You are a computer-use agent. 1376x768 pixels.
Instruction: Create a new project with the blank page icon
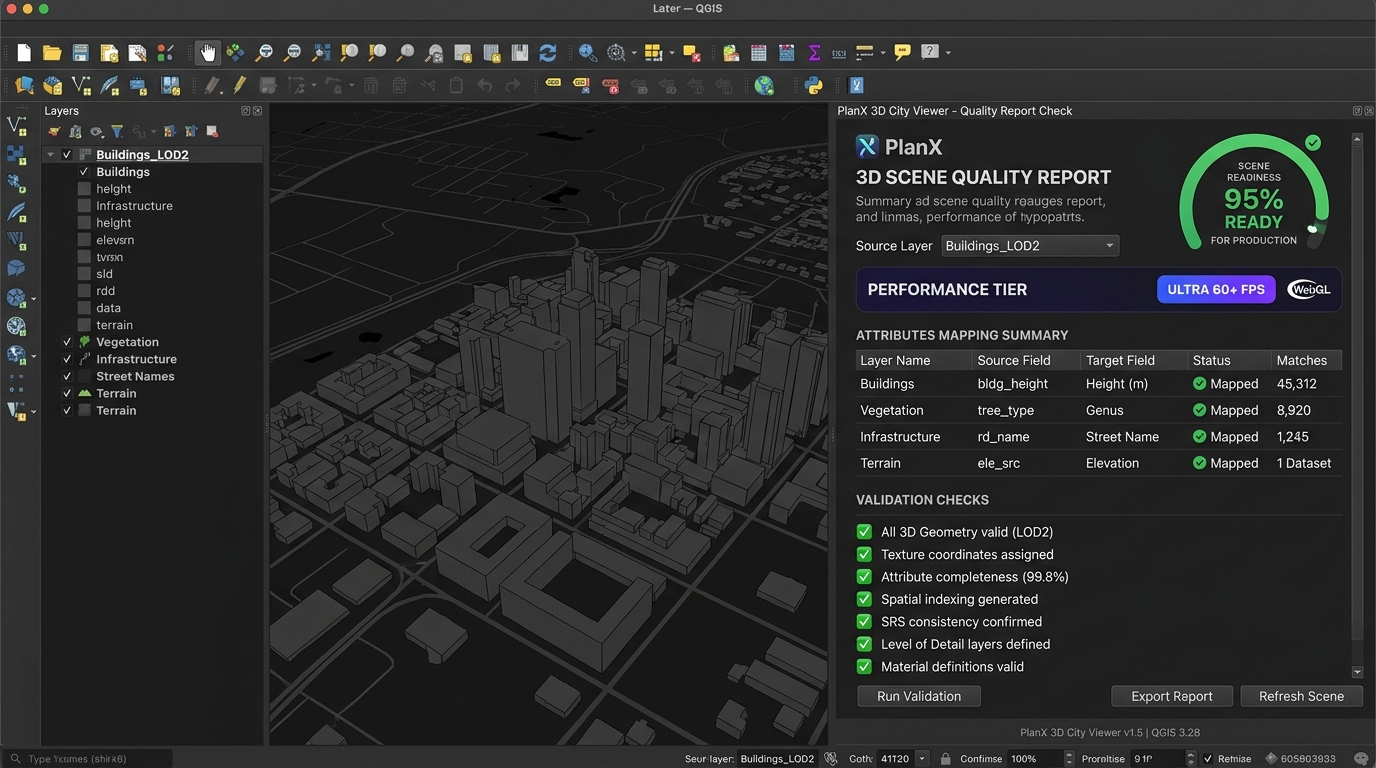click(24, 53)
